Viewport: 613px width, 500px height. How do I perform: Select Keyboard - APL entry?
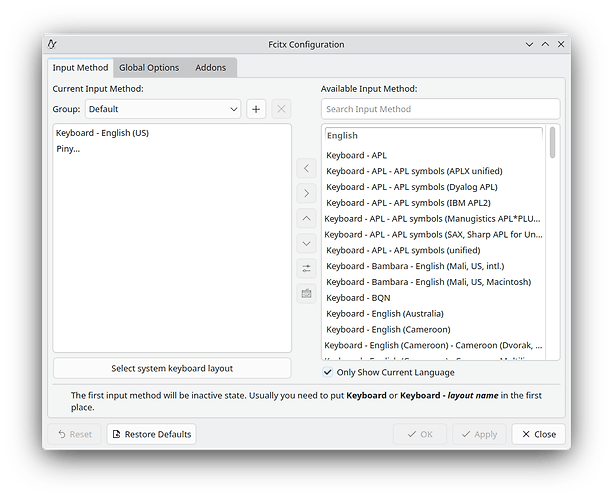(x=434, y=155)
